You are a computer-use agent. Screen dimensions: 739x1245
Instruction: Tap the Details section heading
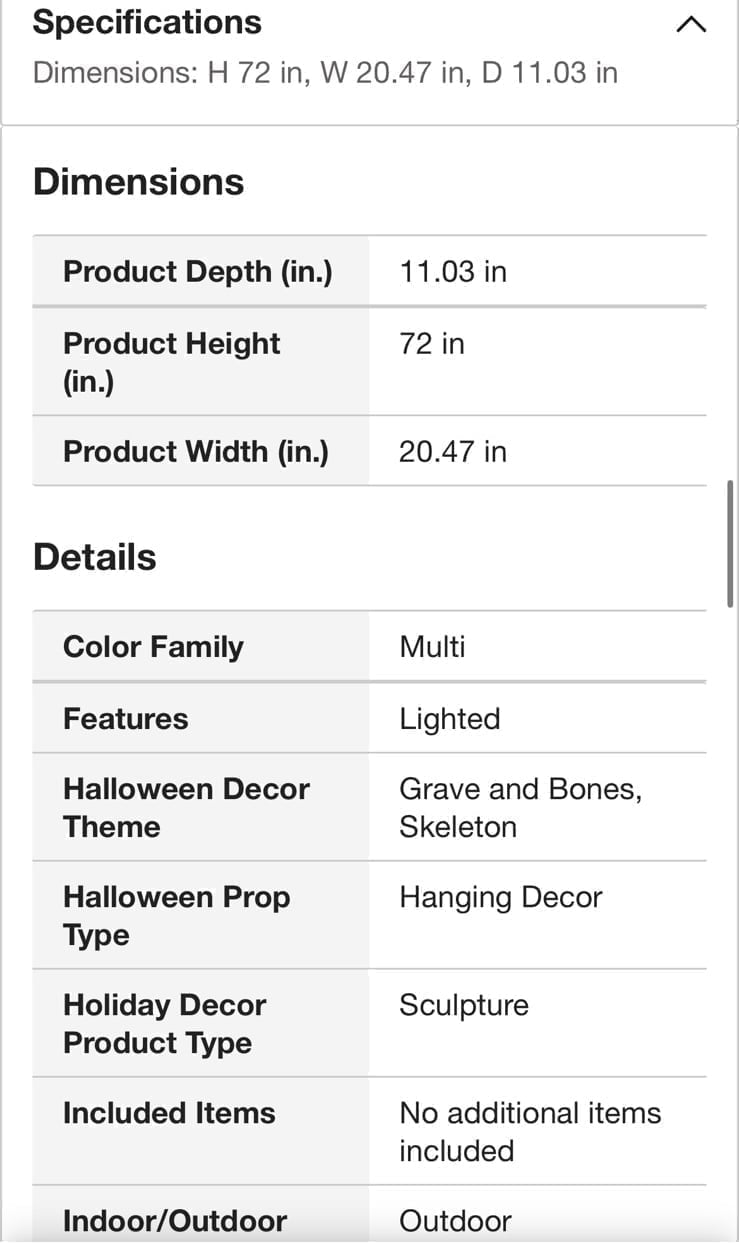tap(95, 557)
